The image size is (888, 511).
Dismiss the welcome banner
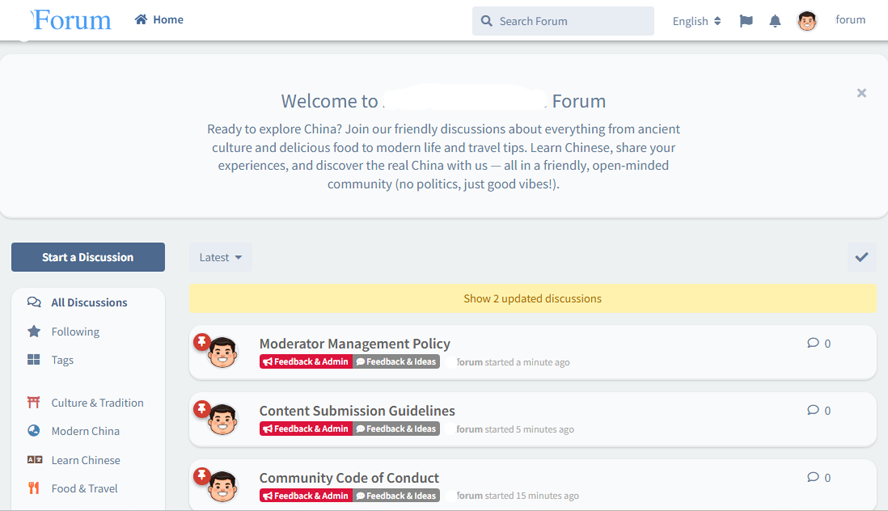click(861, 93)
